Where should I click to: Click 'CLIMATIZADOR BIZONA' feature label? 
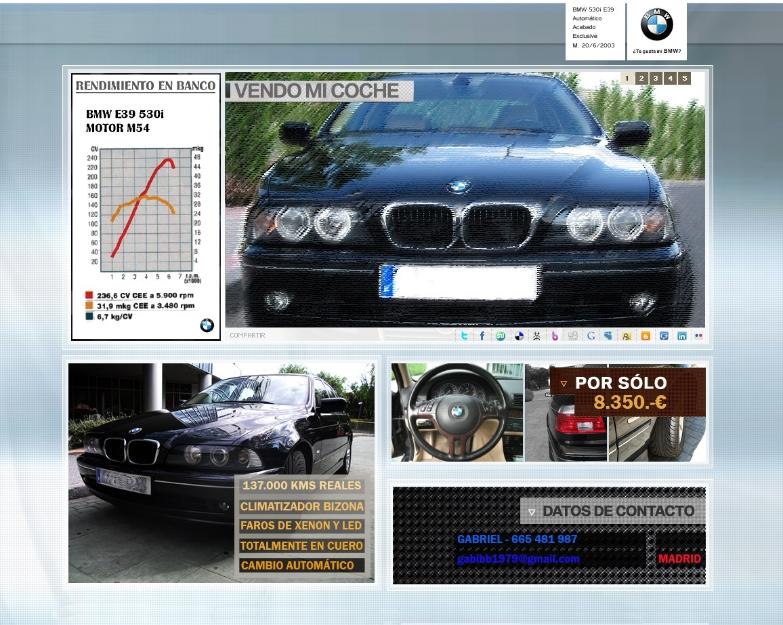coord(302,506)
